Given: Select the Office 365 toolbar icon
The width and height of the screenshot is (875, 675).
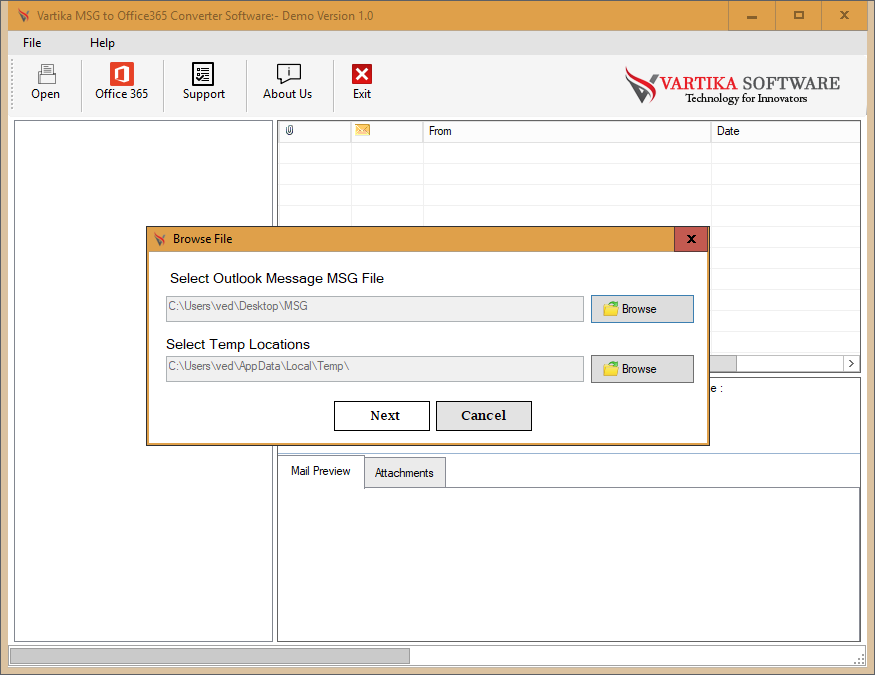Looking at the screenshot, I should tap(122, 83).
